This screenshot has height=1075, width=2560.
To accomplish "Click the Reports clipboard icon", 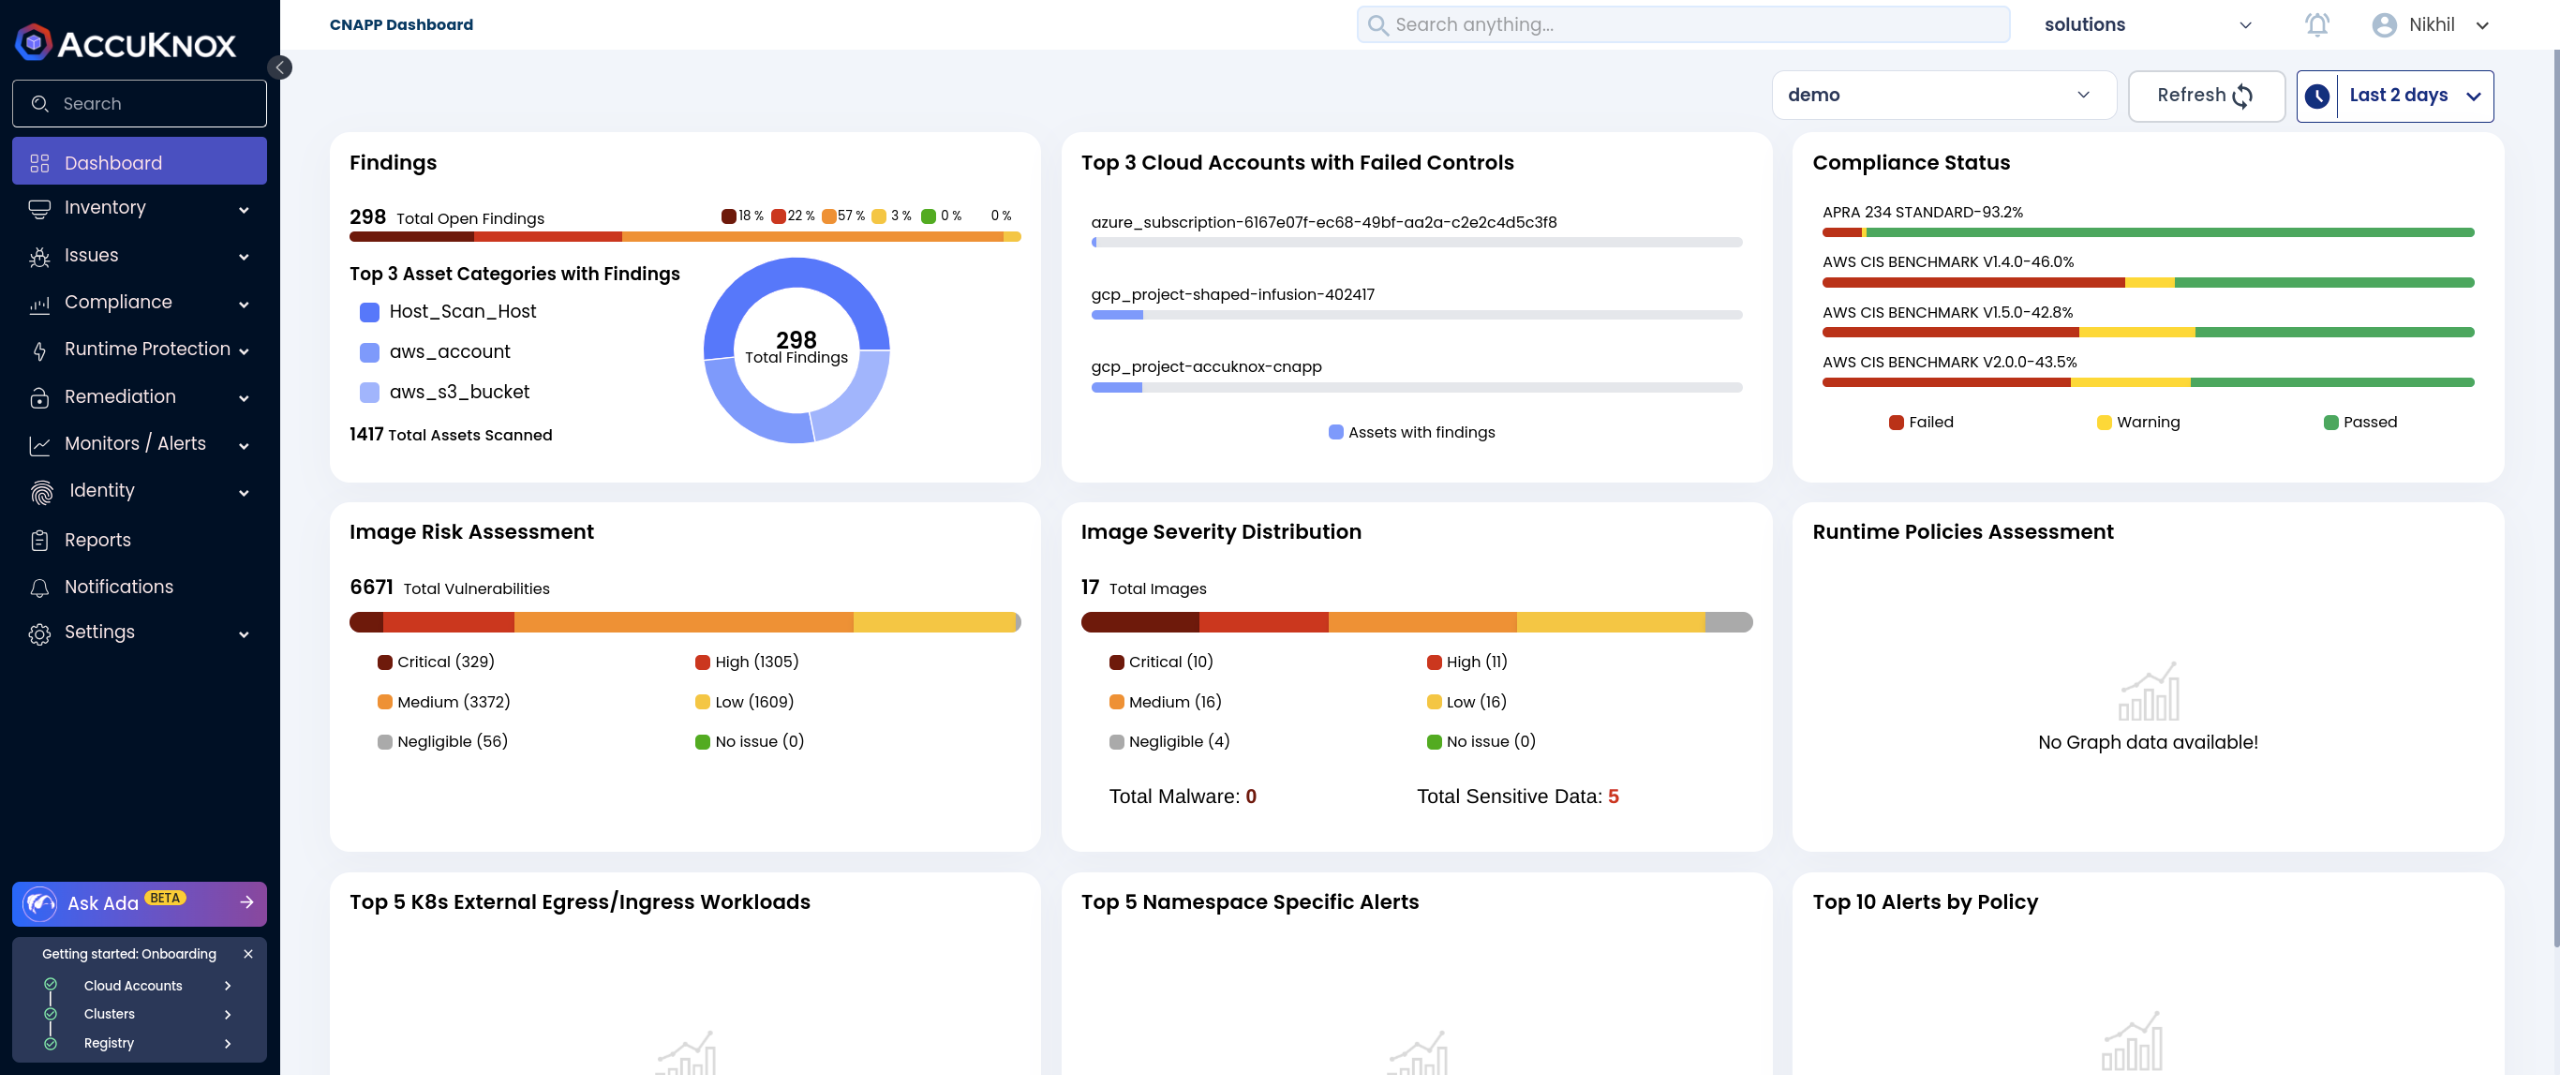I will click(x=40, y=540).
